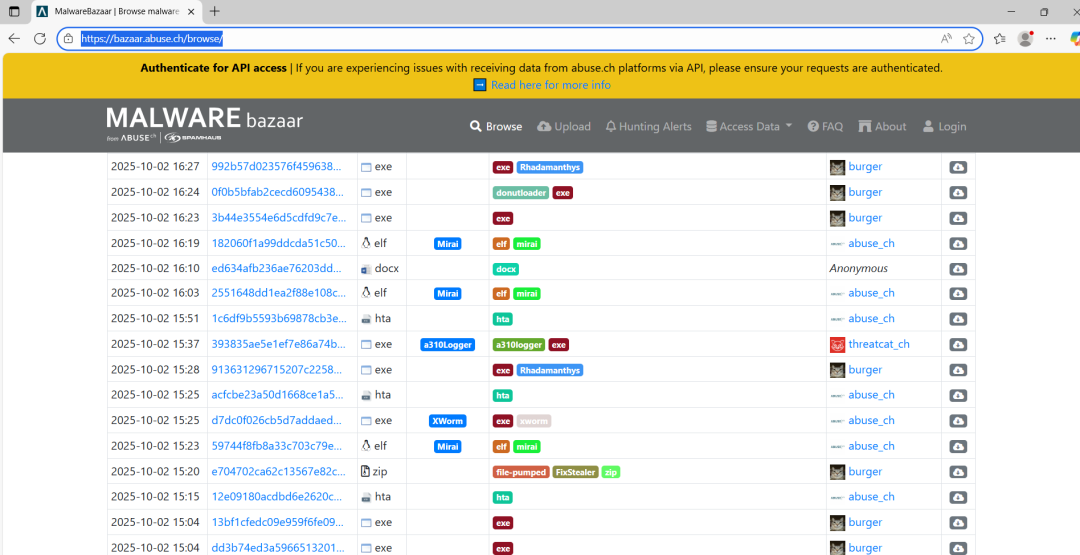Viewport: 1080px width, 555px height.
Task: Click the timestamp 2025-10-02 16:10
Action: 155,269
